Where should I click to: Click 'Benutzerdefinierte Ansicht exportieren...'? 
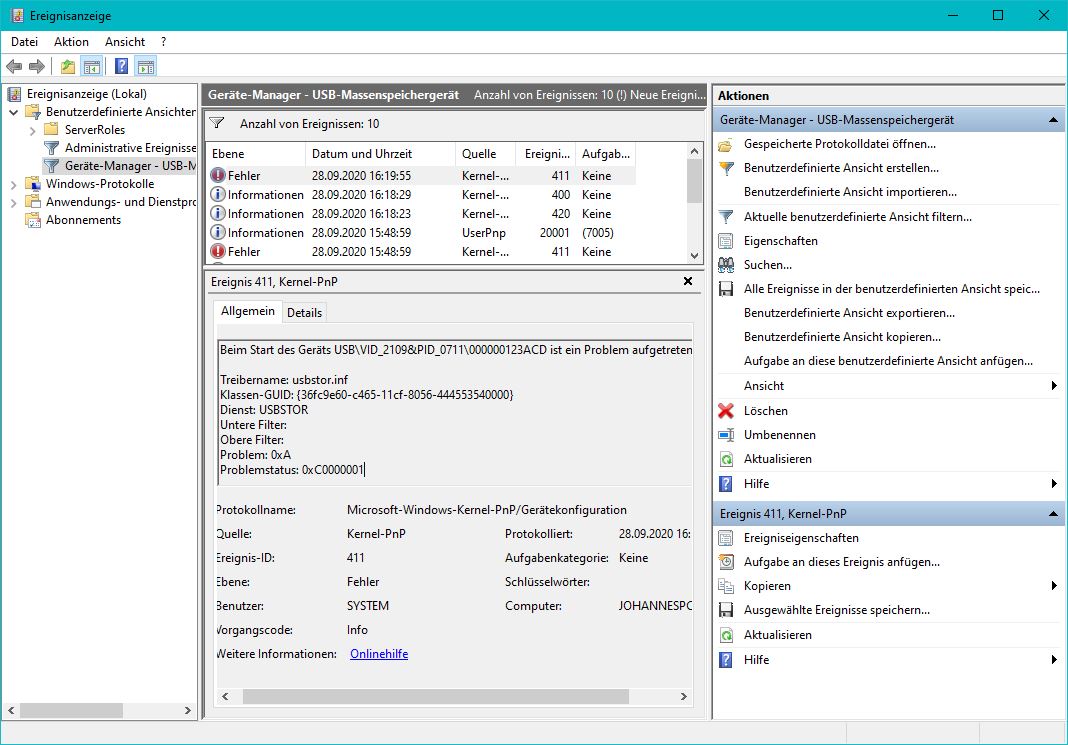point(849,313)
